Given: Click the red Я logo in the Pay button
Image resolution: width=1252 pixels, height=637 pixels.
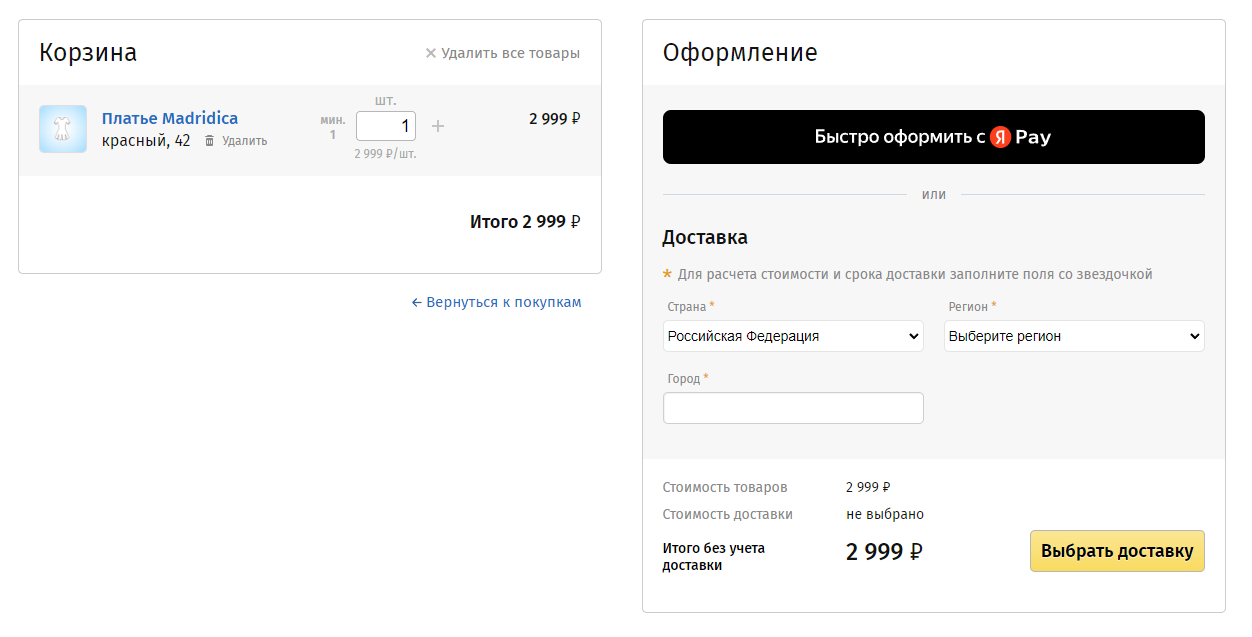Looking at the screenshot, I should point(1000,137).
